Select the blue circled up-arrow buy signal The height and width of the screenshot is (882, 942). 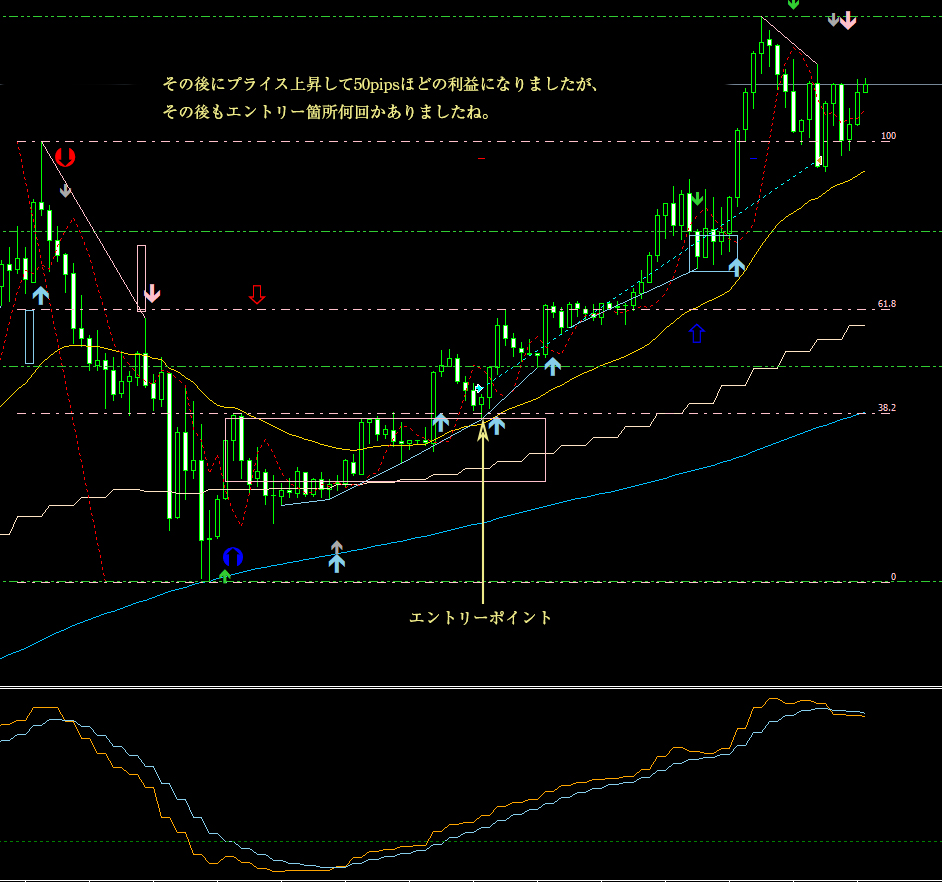point(233,557)
